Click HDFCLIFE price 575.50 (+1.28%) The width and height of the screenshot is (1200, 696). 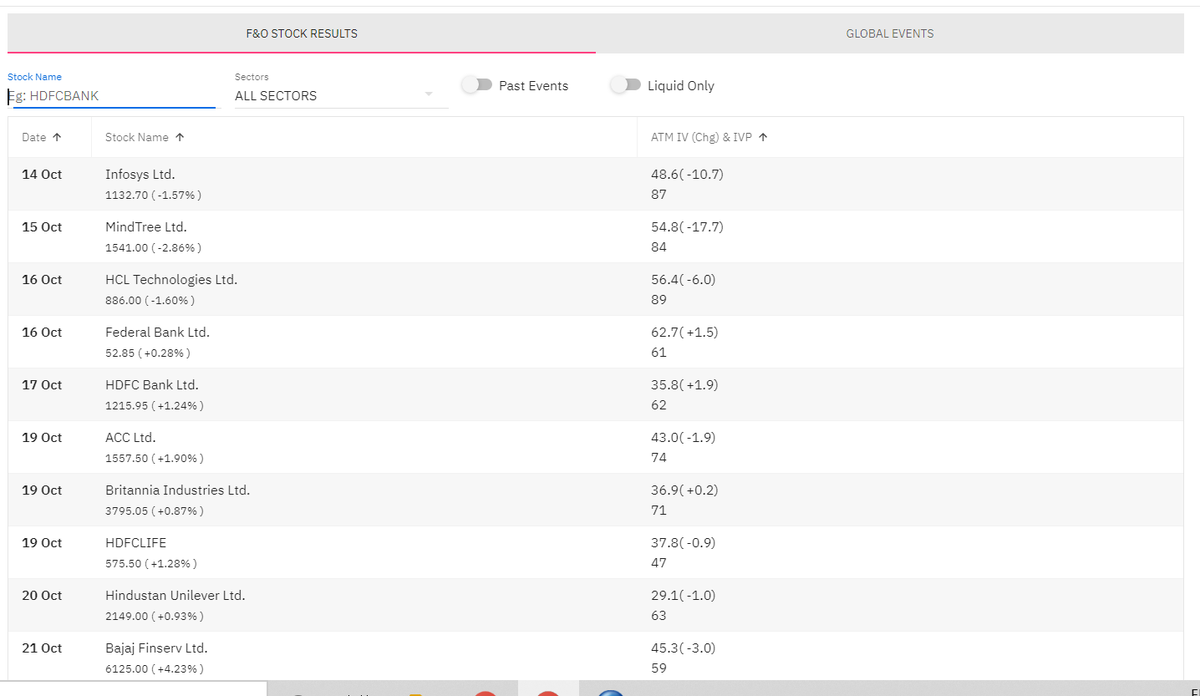coord(152,564)
